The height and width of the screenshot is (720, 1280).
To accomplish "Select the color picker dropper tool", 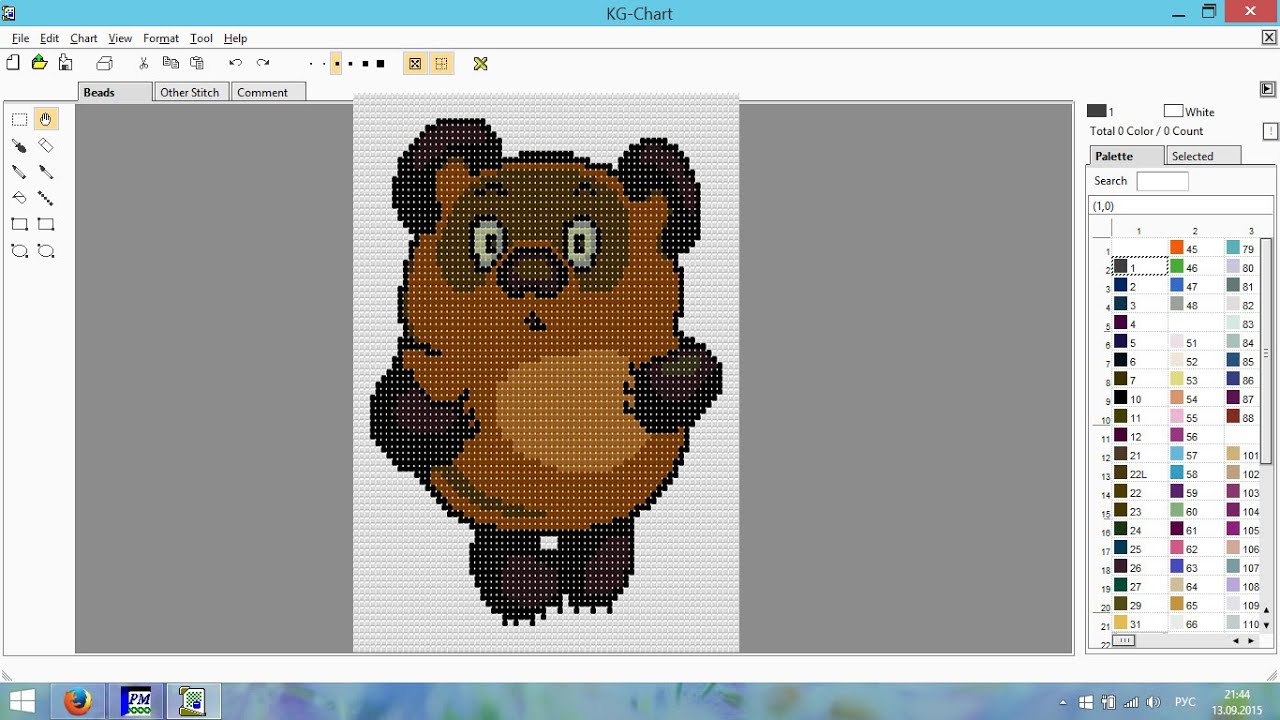I will pyautogui.click(x=19, y=146).
